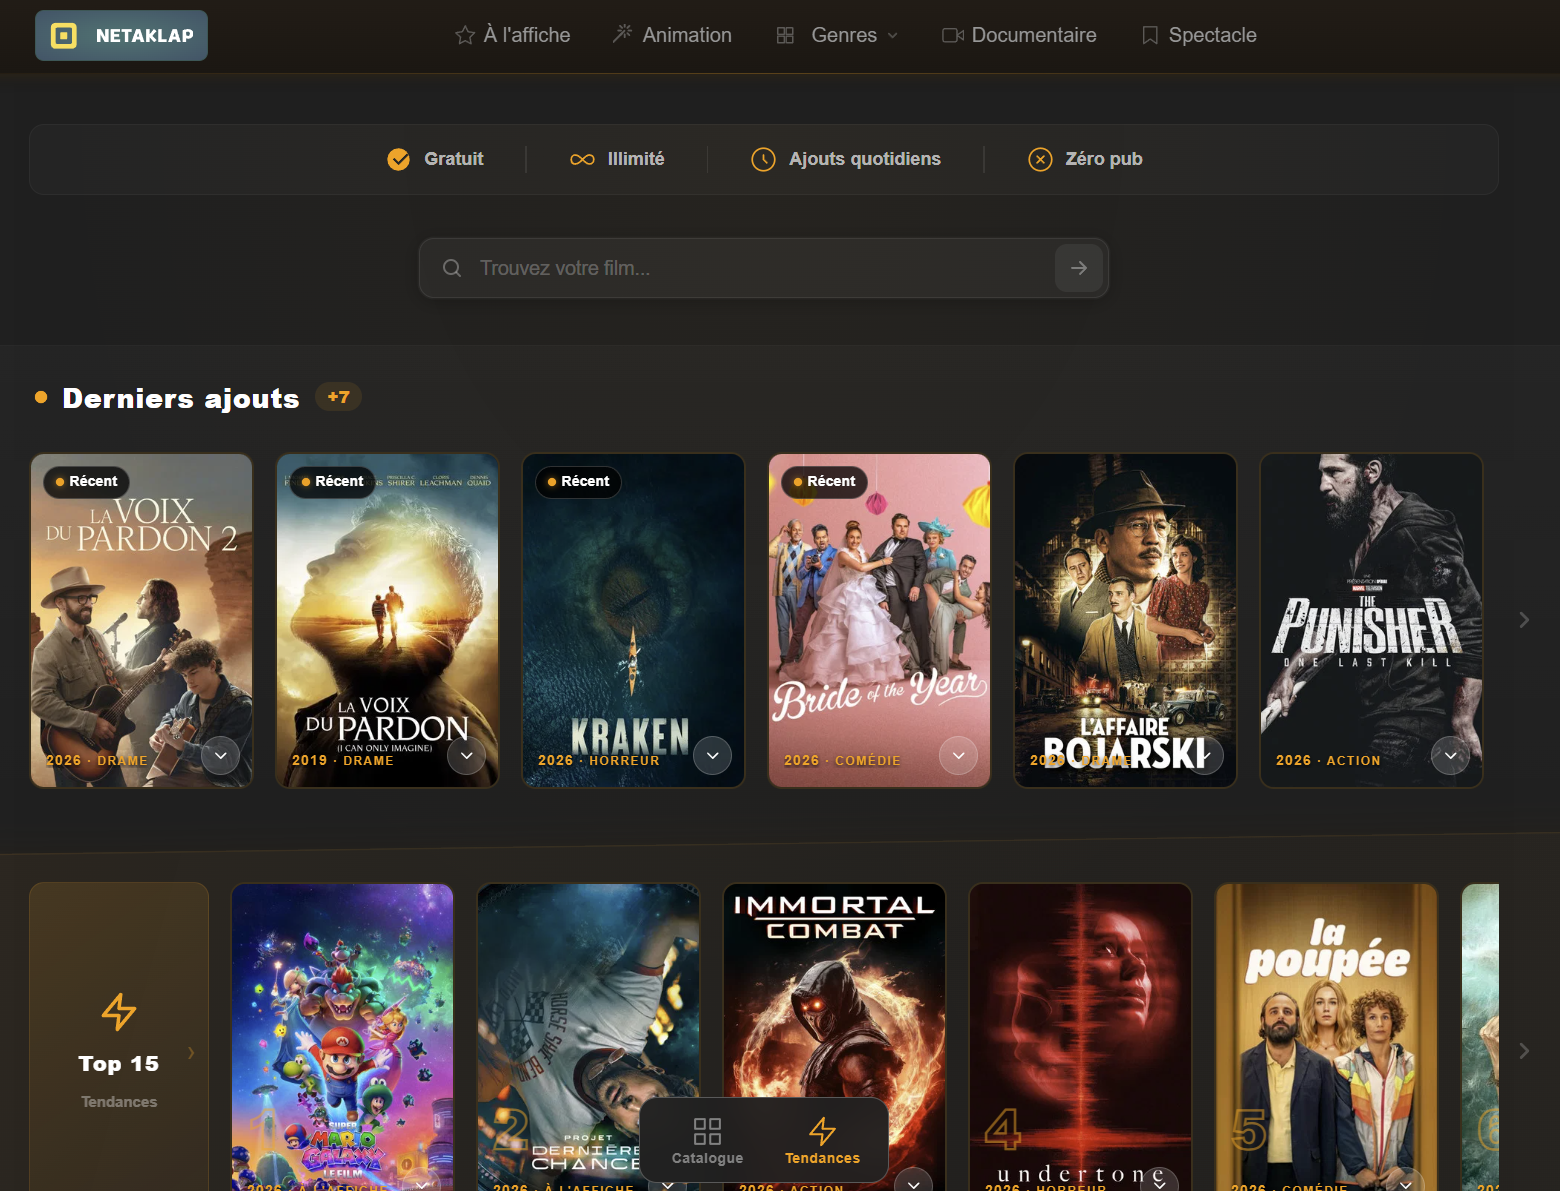The image size is (1560, 1191).
Task: Open the Top 15 Tendances card
Action: (x=119, y=1037)
